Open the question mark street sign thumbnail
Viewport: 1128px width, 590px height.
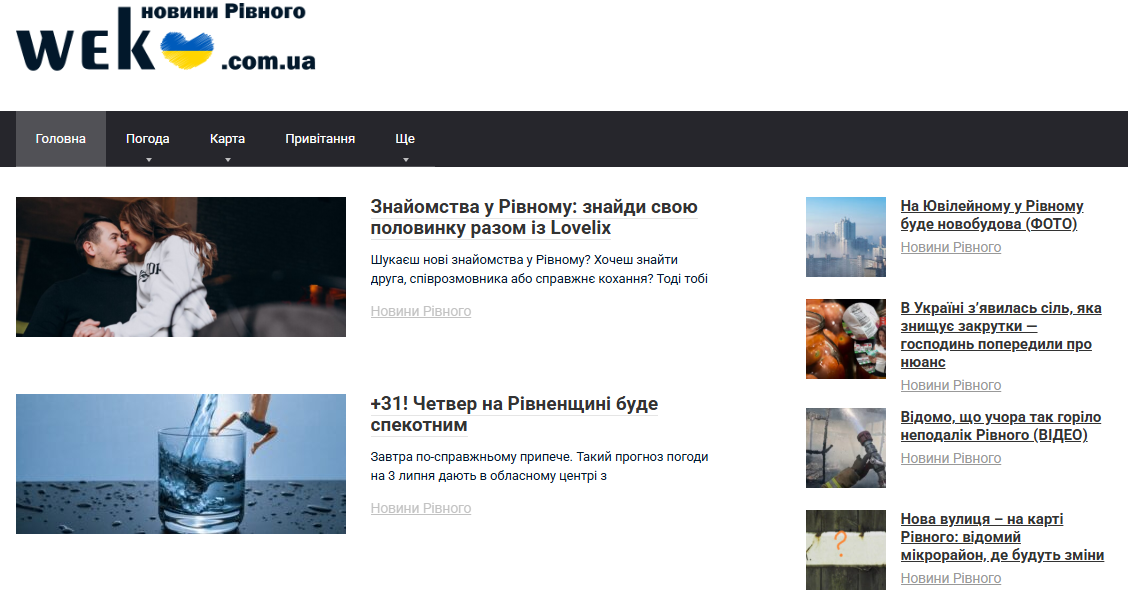846,550
